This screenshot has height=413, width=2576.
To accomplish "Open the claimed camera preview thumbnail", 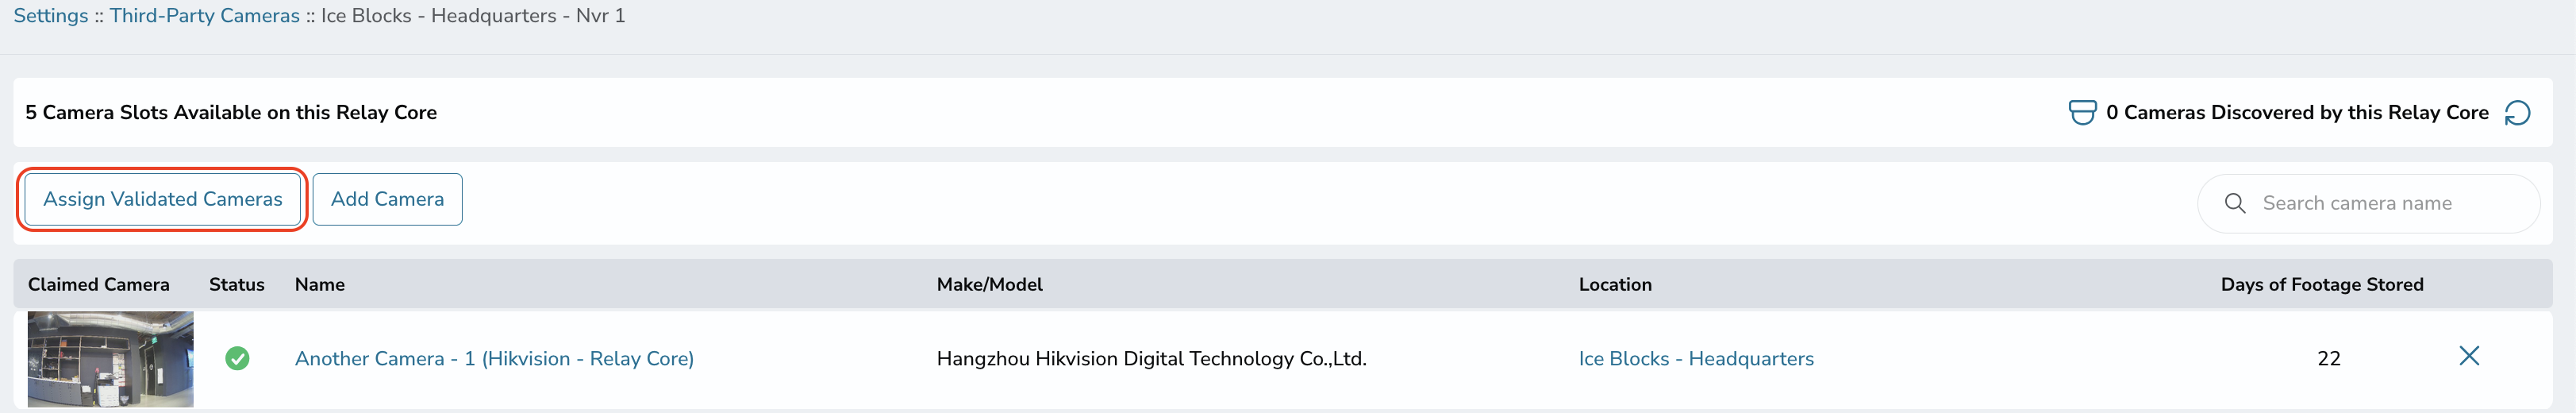I will (x=110, y=359).
